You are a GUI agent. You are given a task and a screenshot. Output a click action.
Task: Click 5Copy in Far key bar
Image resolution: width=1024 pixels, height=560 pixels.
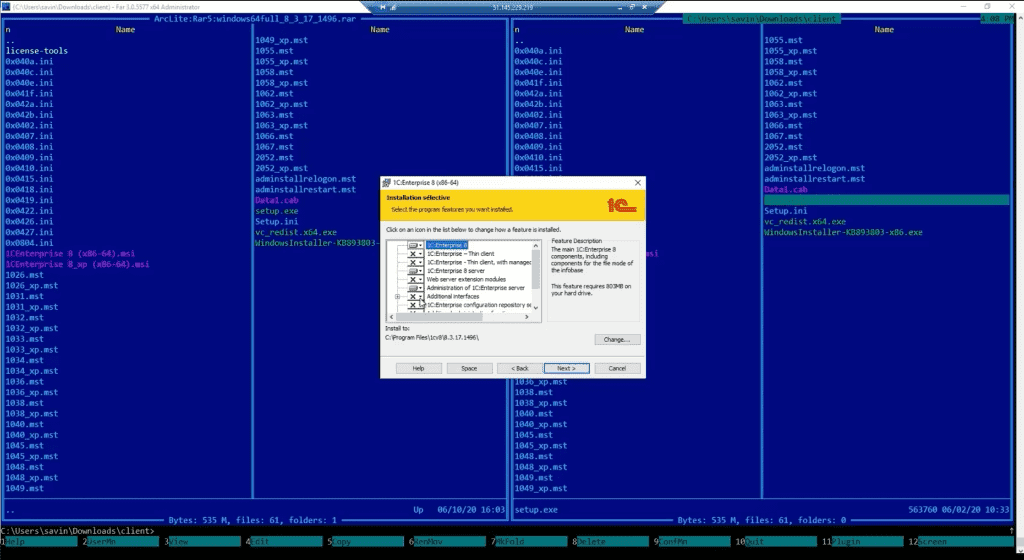click(x=366, y=542)
